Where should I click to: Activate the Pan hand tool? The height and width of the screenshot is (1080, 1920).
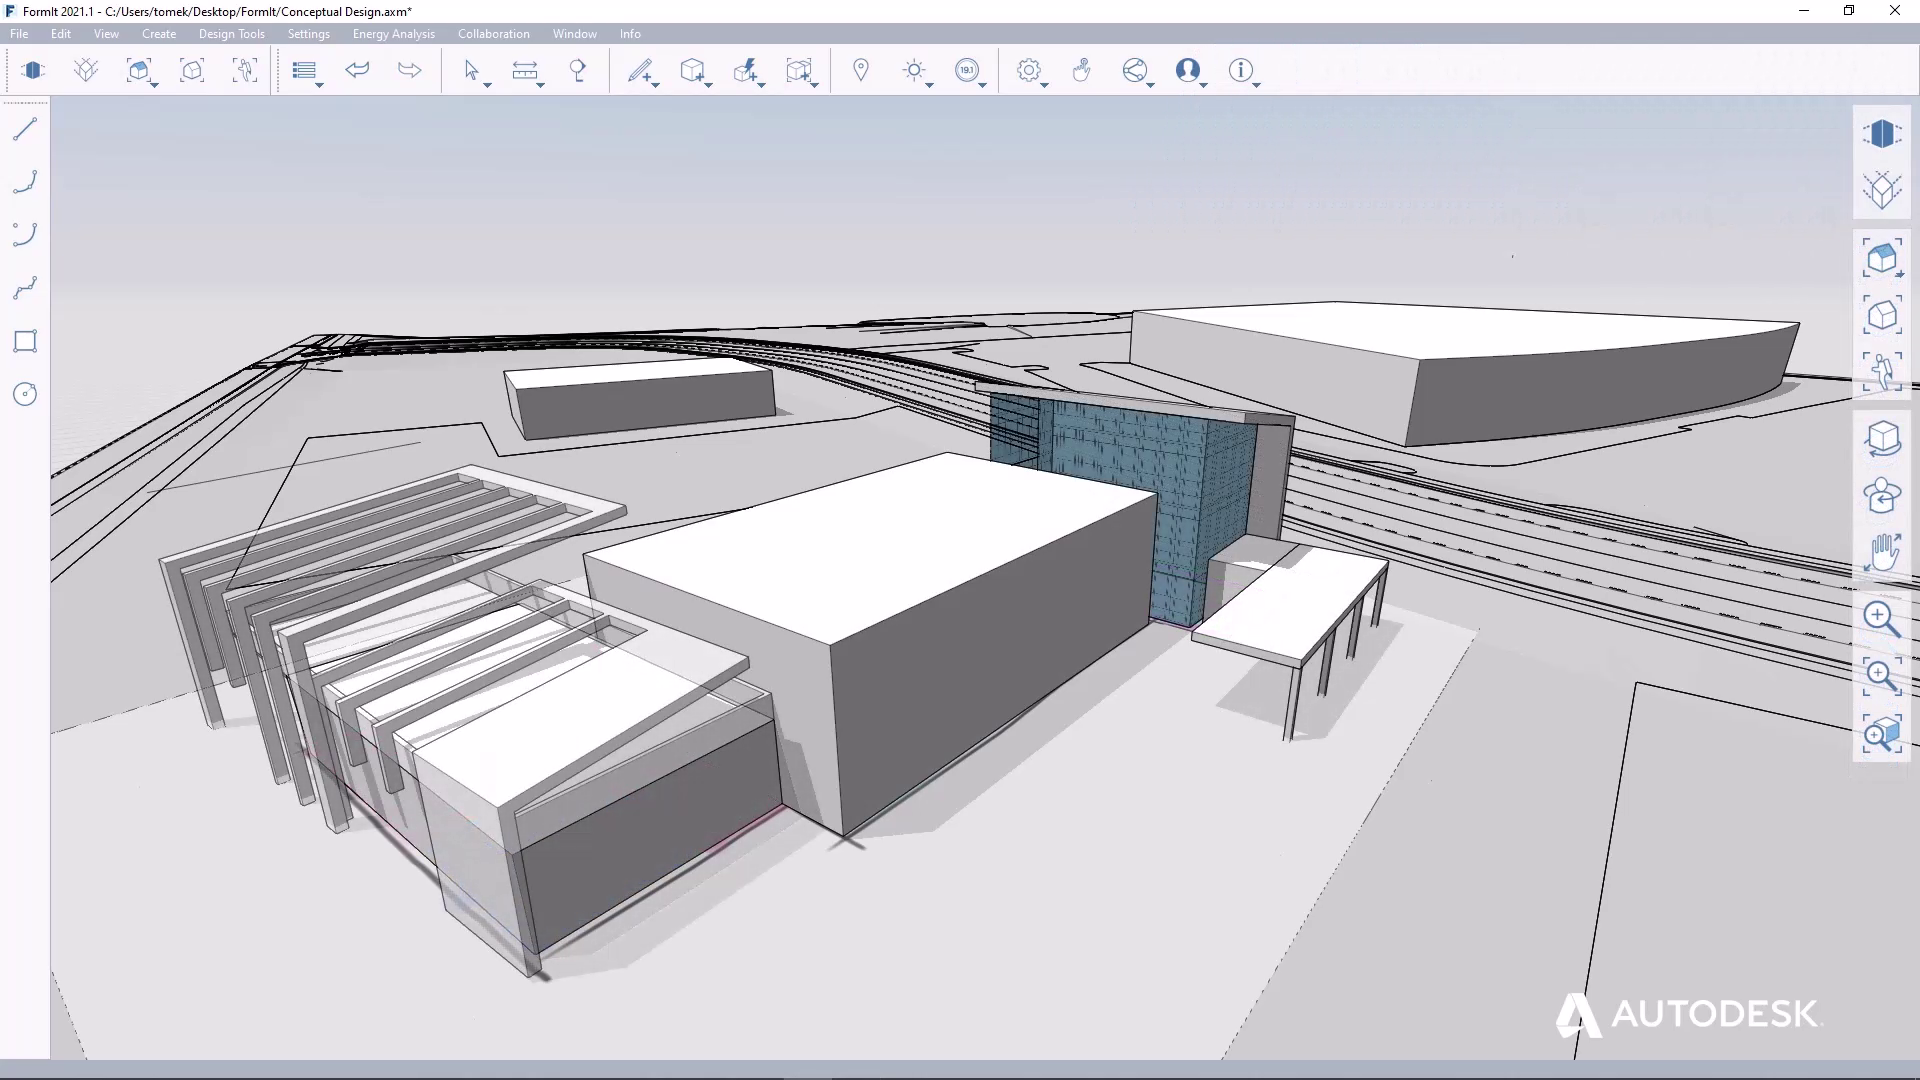click(1883, 551)
